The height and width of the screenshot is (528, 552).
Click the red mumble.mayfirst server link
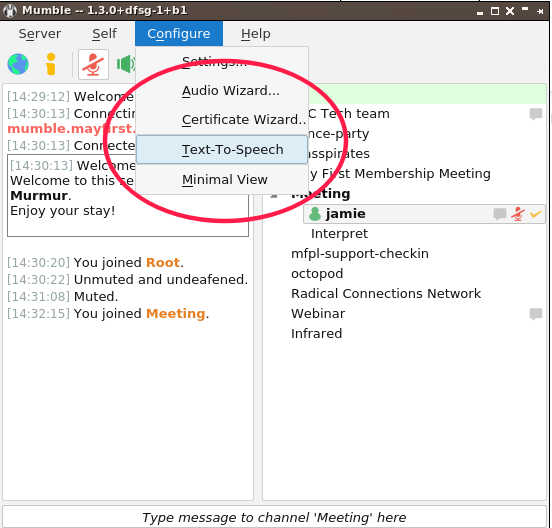[x=71, y=129]
